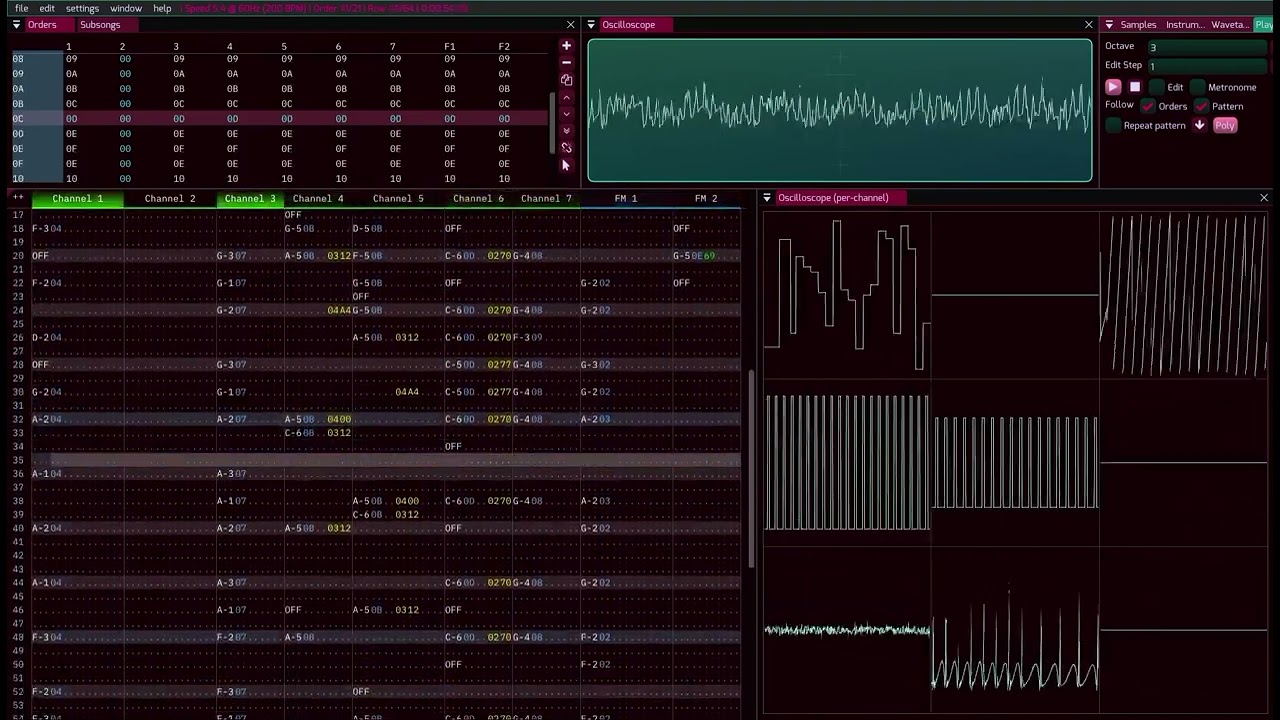This screenshot has width=1280, height=720.
Task: Click the Orders list vertical scrollbar
Action: (551, 125)
